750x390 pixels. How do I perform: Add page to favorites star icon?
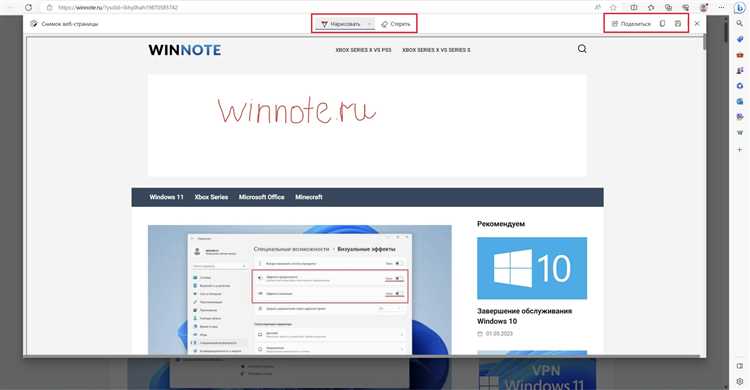(x=613, y=8)
